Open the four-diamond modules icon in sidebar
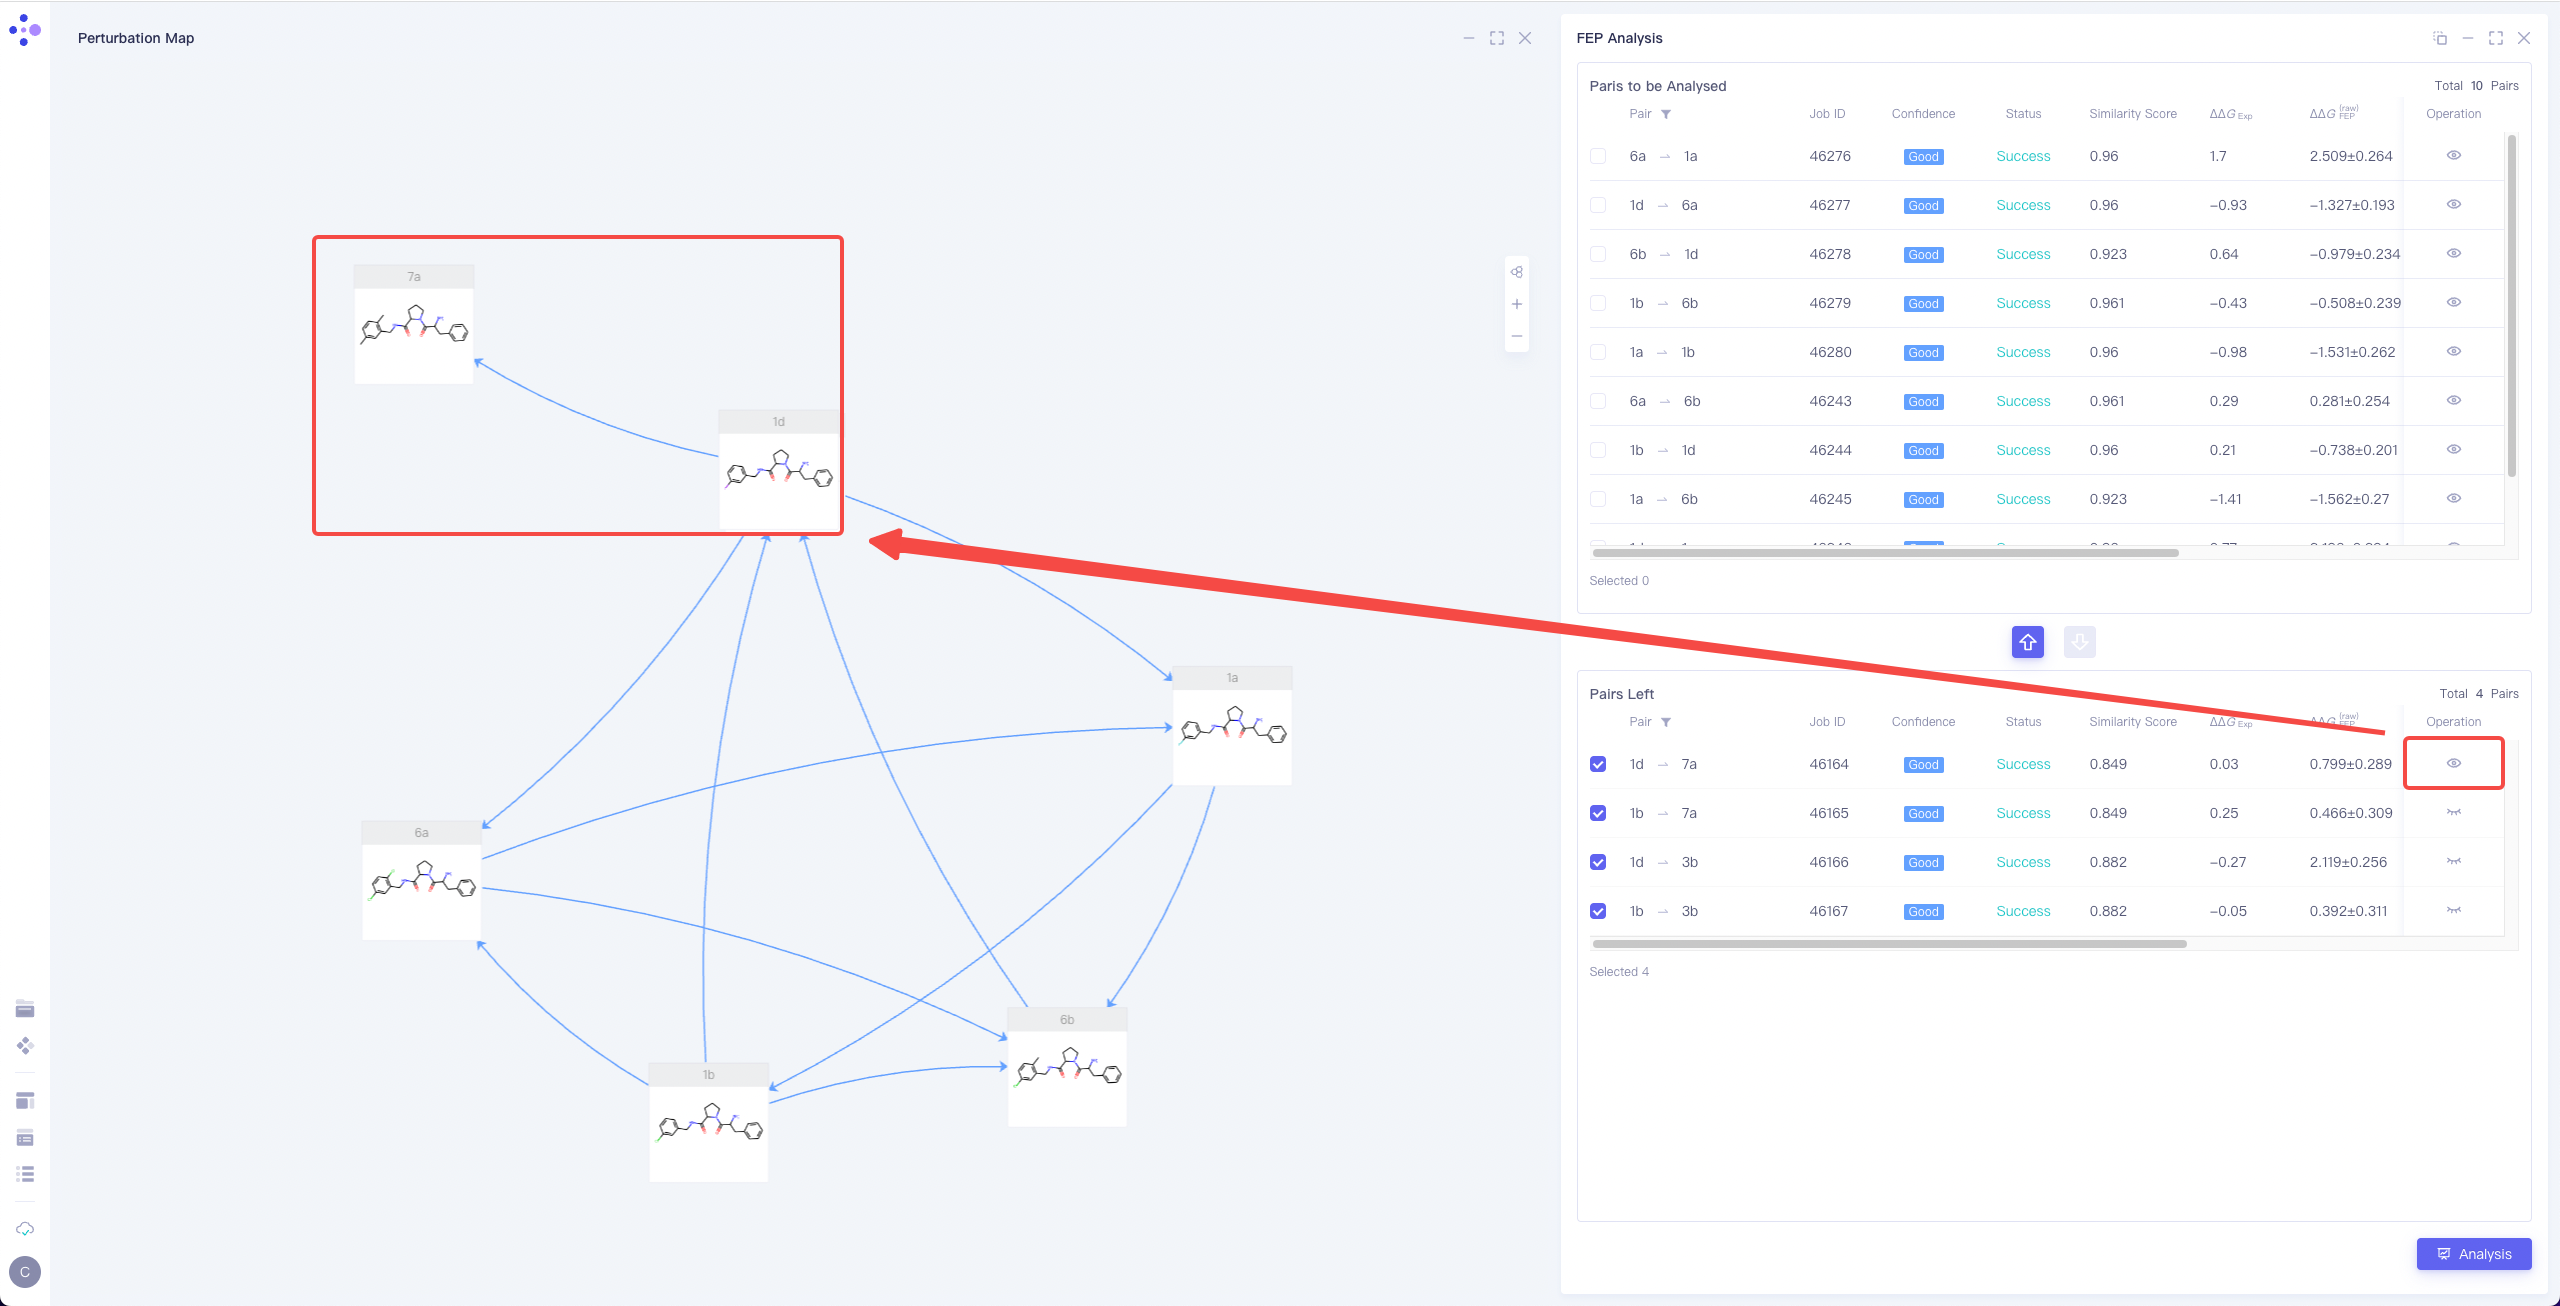2560x1306 pixels. 25,1046
